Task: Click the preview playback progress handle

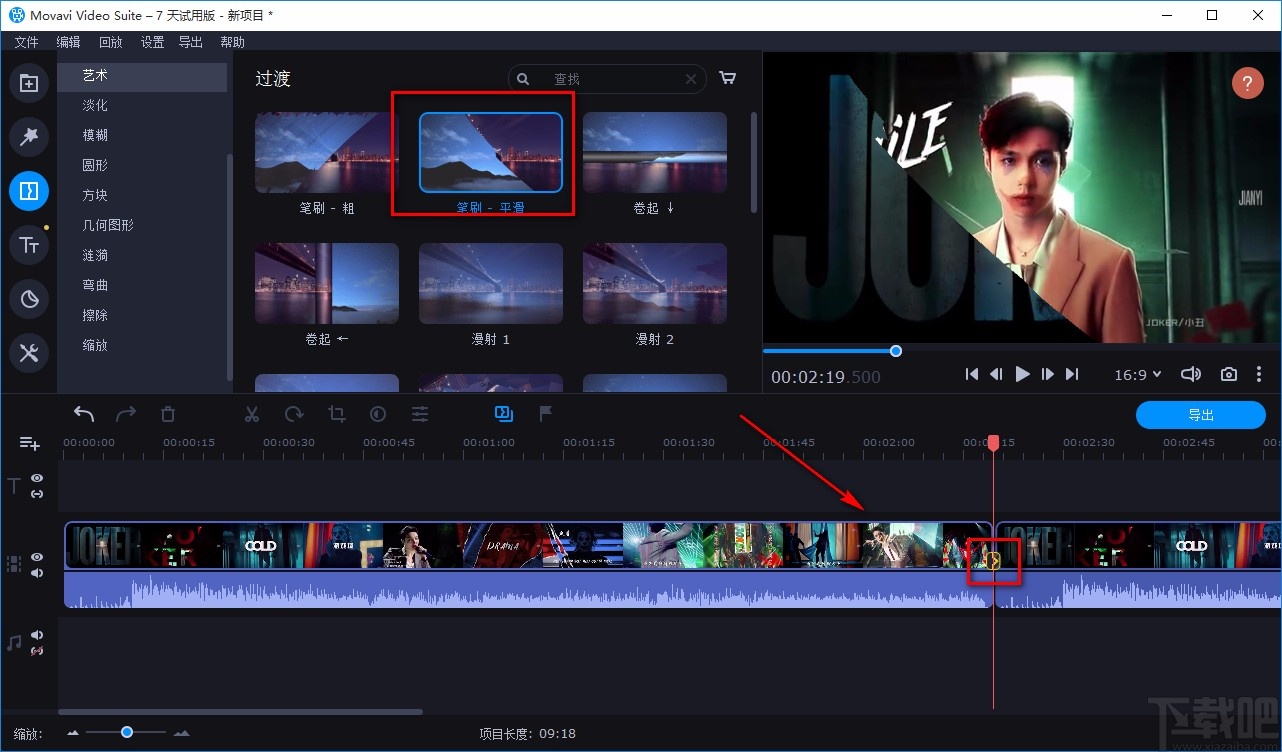Action: pyautogui.click(x=896, y=350)
